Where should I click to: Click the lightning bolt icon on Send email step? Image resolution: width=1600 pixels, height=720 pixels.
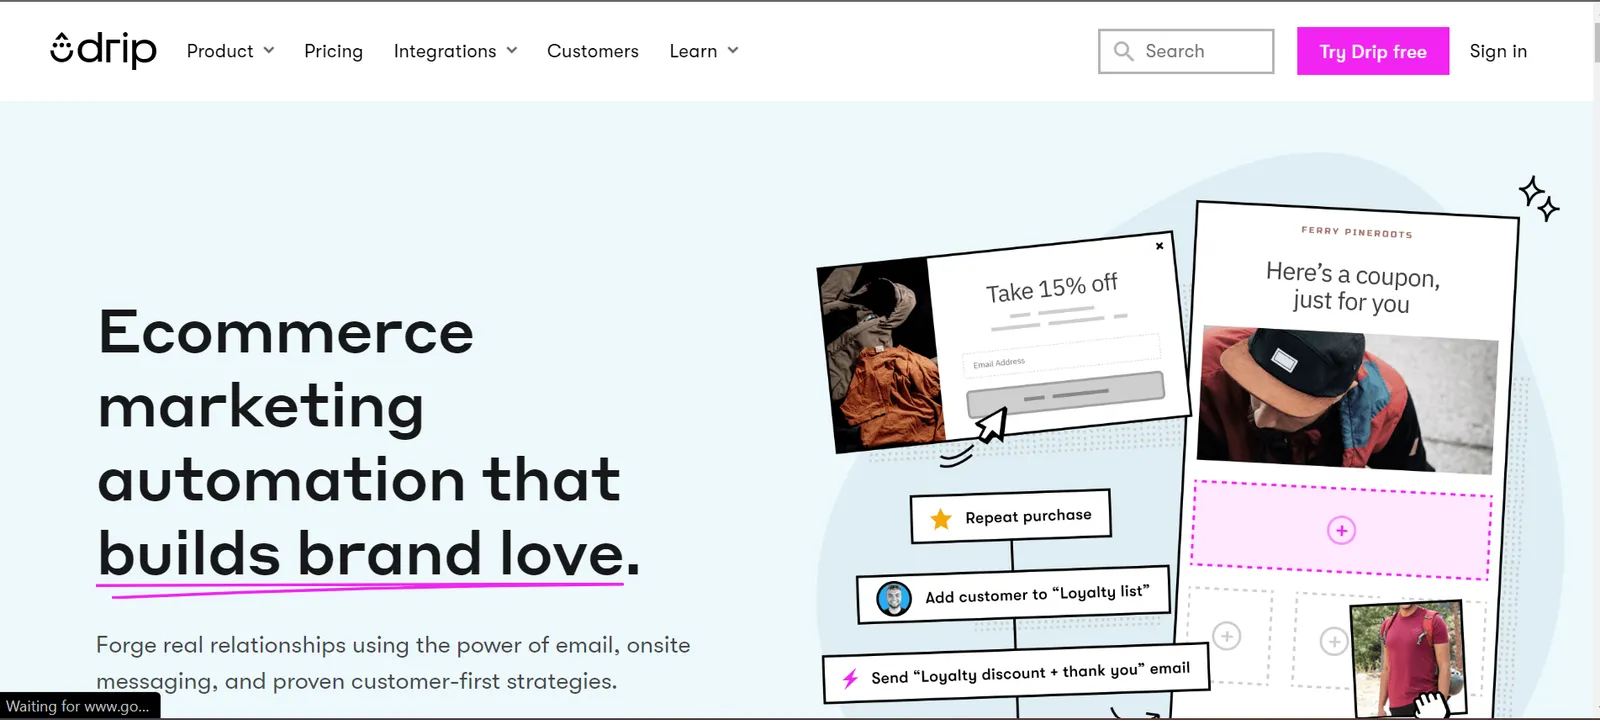pos(850,679)
